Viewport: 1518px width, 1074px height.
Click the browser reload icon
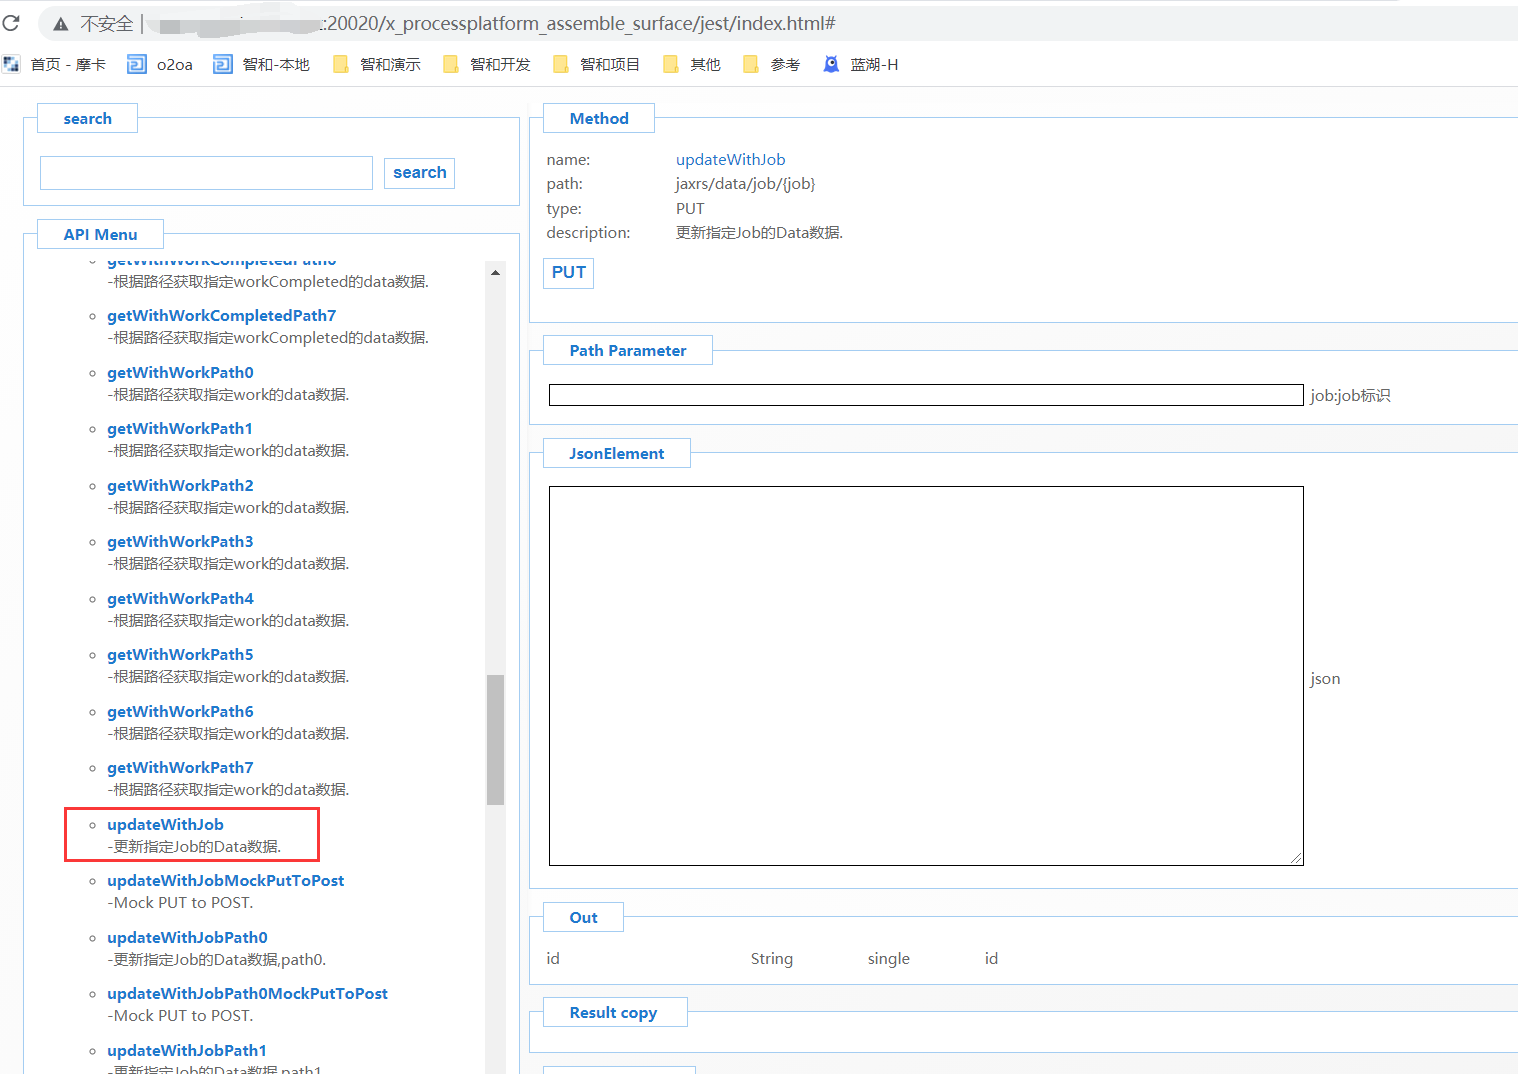(x=11, y=23)
